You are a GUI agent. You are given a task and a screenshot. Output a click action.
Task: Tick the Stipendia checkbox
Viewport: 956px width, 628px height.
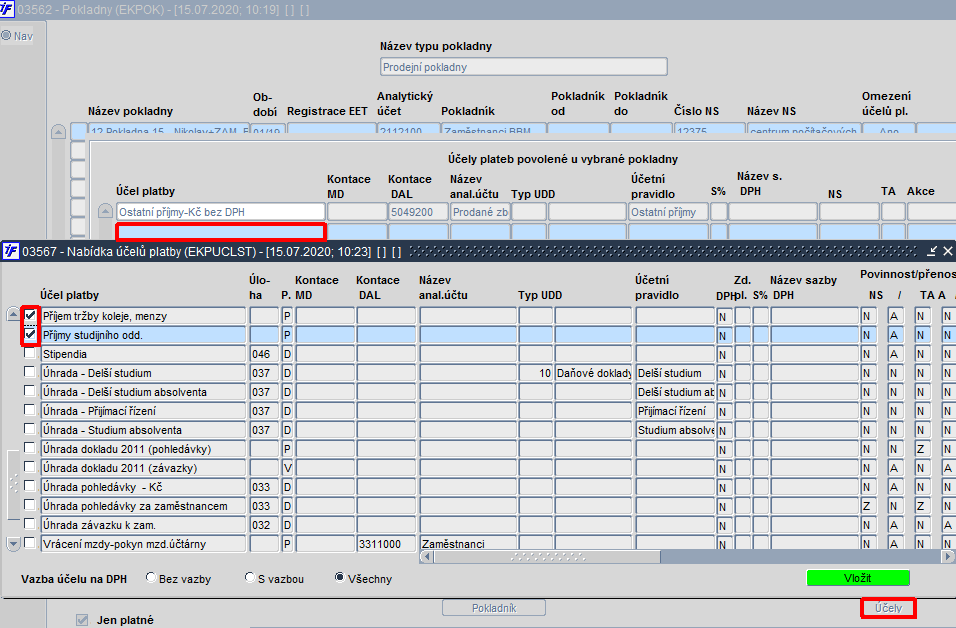click(29, 353)
